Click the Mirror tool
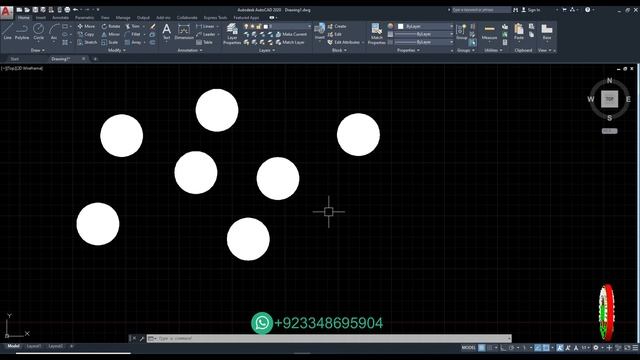This screenshot has height=360, width=640. (x=111, y=34)
